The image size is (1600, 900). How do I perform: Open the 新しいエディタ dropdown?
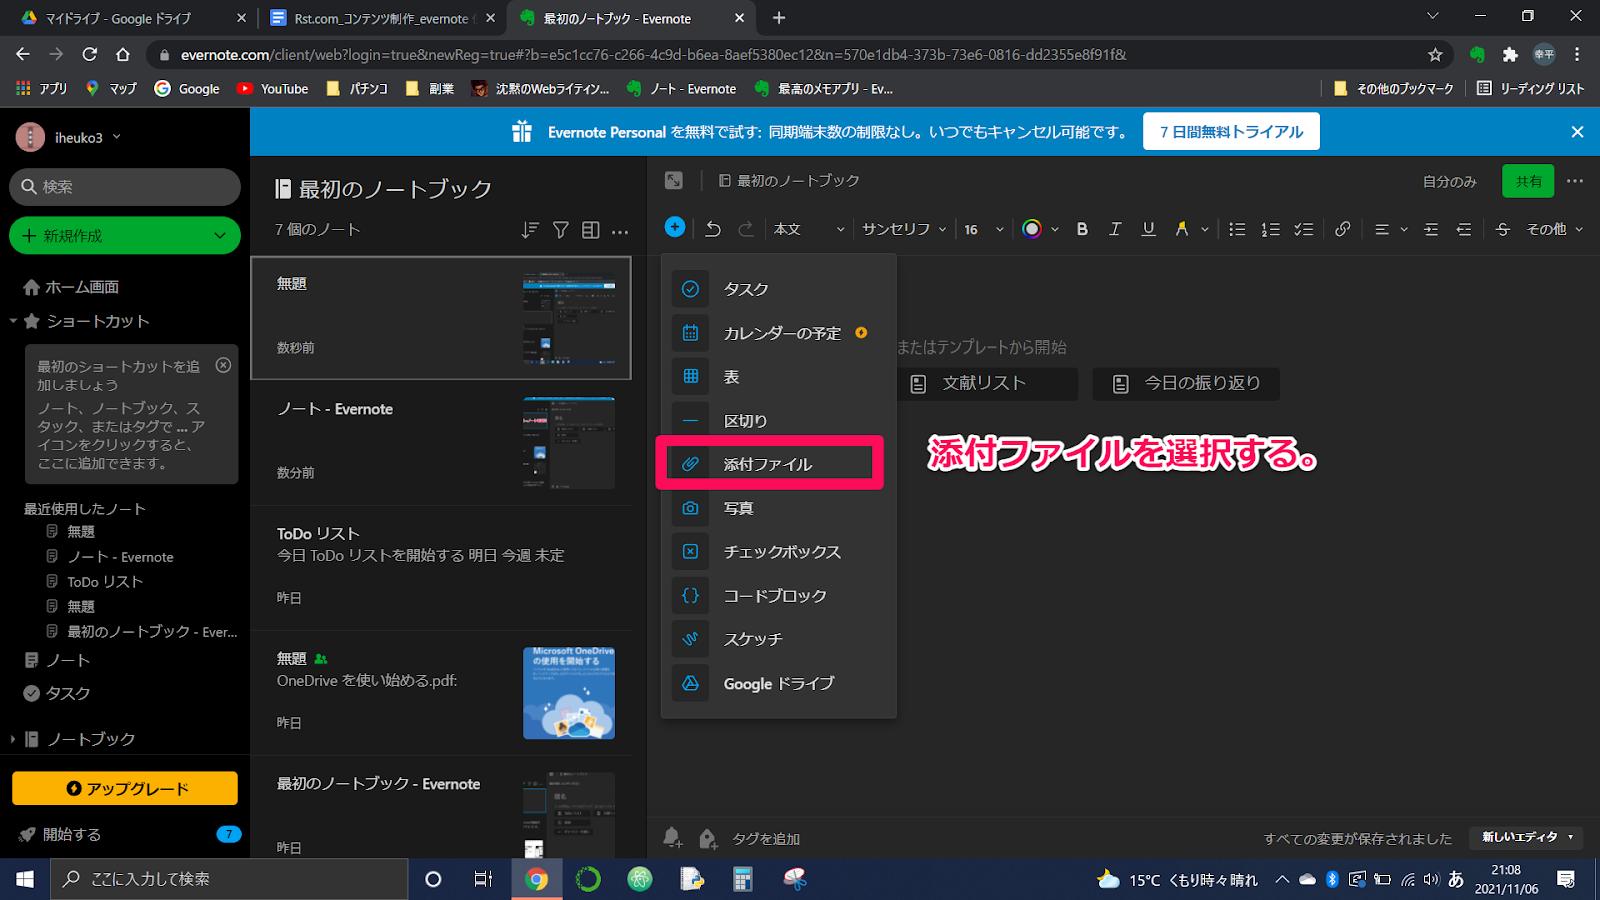tap(1526, 837)
